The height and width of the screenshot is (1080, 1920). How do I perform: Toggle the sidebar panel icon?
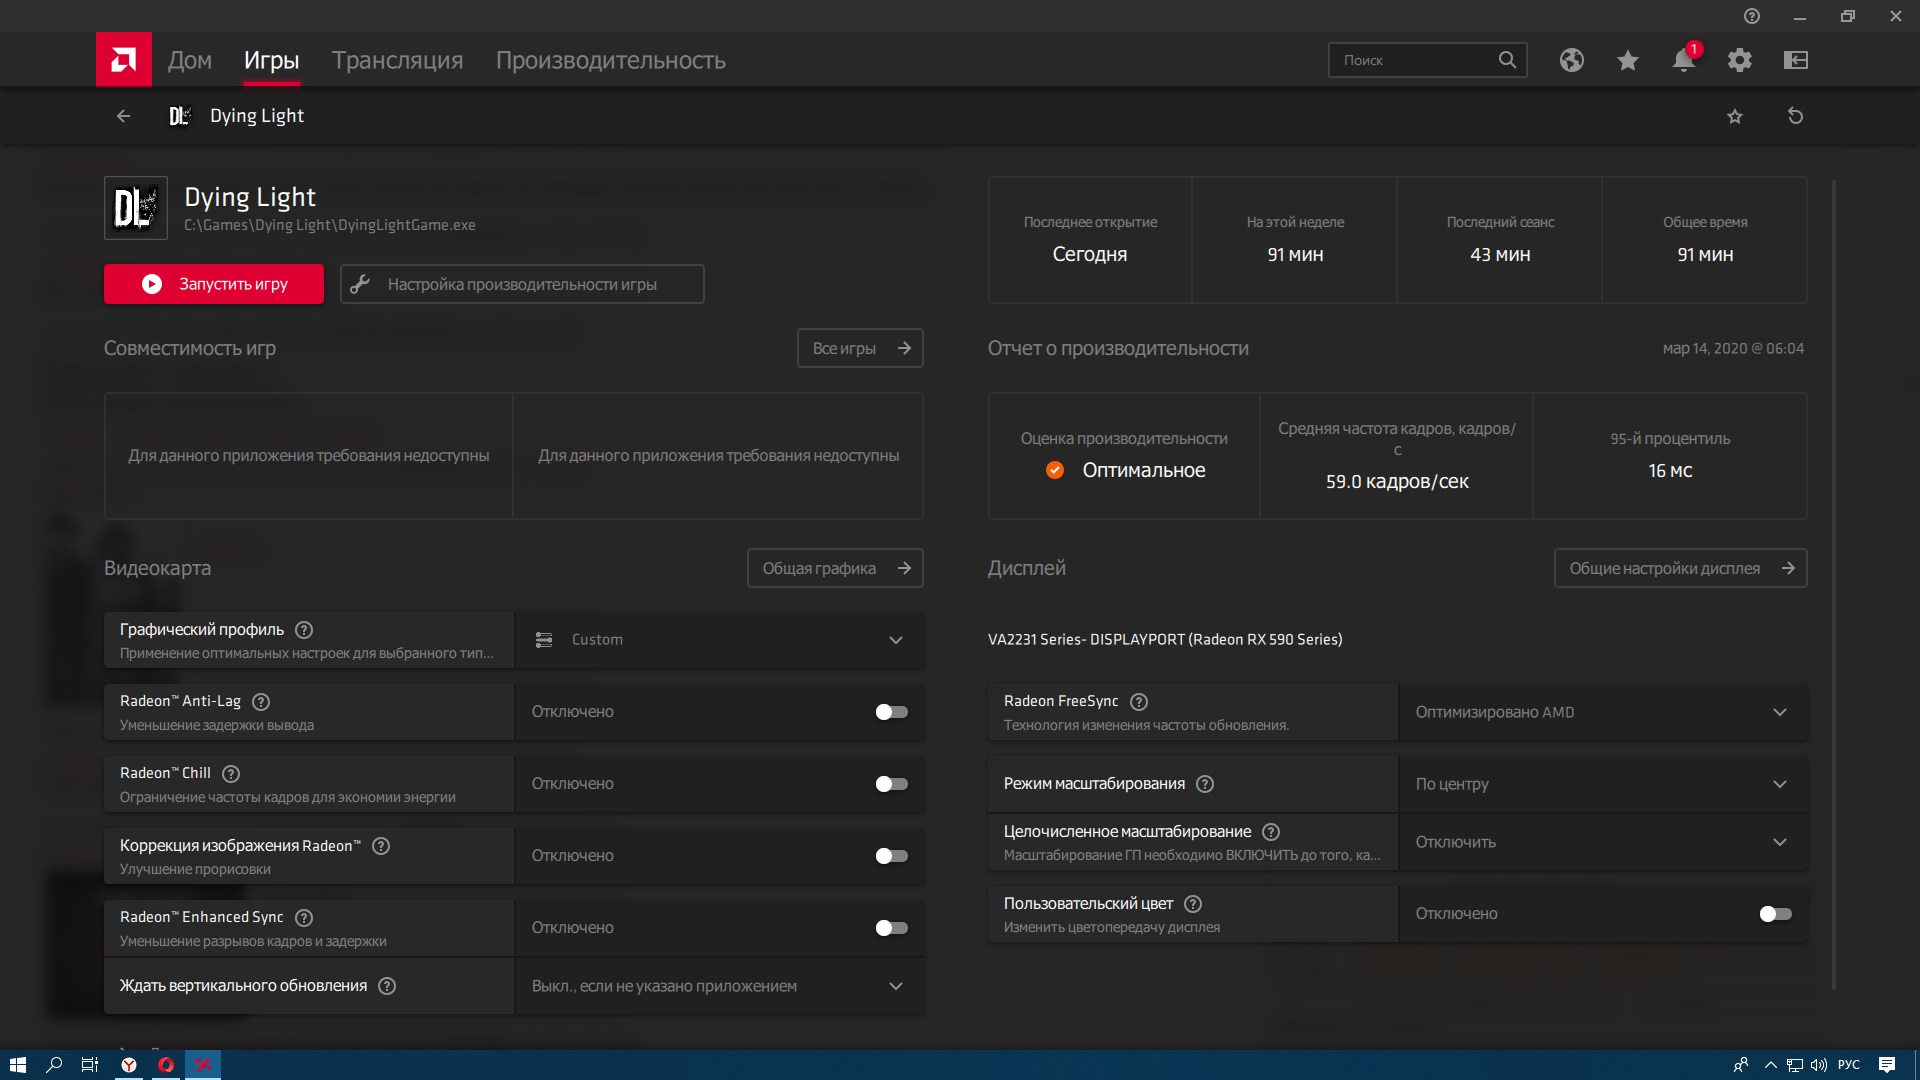coord(1796,60)
